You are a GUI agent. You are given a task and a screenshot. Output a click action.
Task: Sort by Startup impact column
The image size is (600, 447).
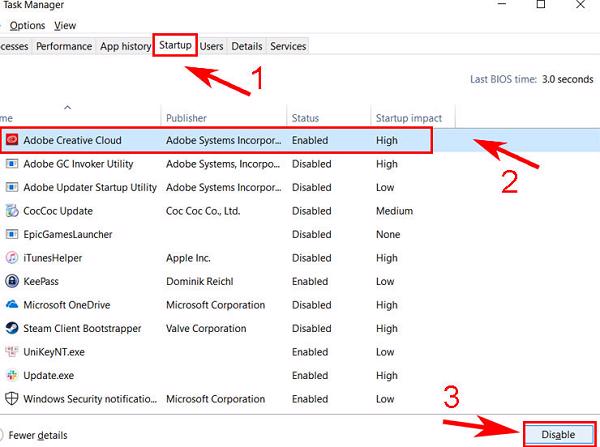coord(408,118)
